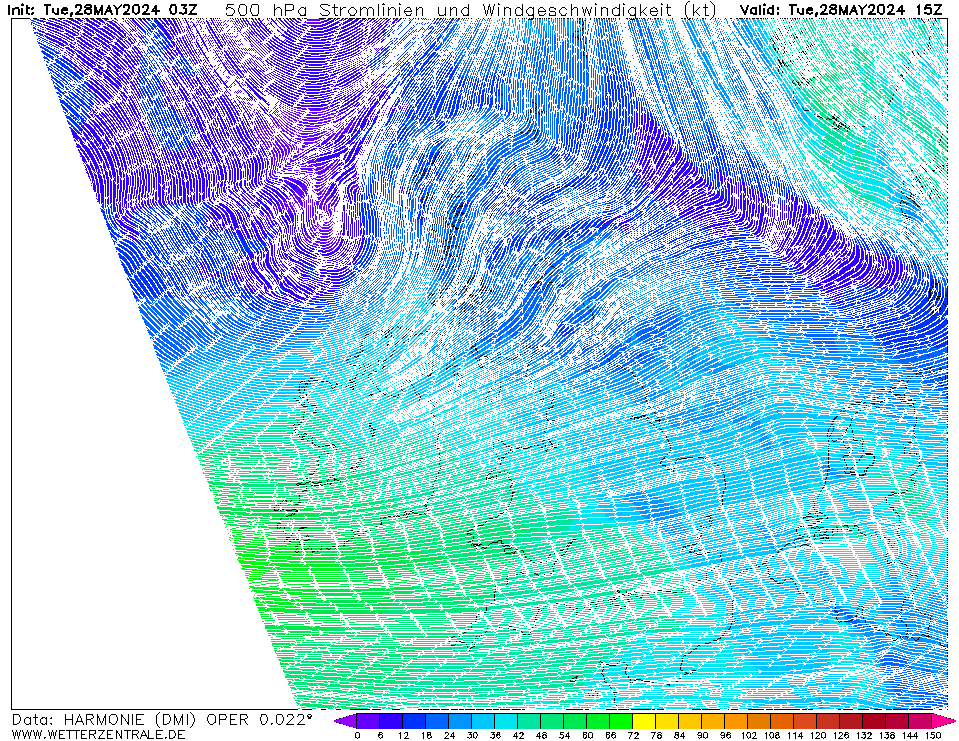Click the 'Data: HARMONIE (DMI) OPER 0.022°' label
This screenshot has width=959, height=741.
[161, 720]
